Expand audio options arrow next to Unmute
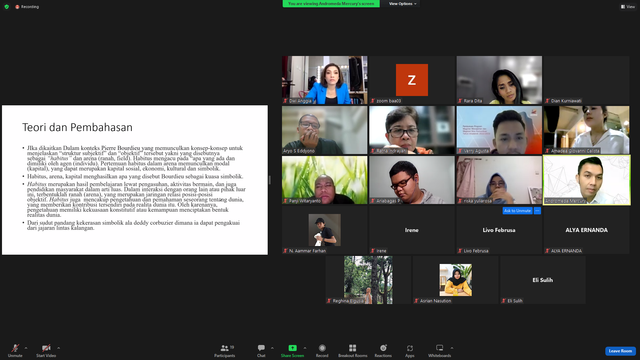The width and height of the screenshot is (640, 360). point(26,348)
